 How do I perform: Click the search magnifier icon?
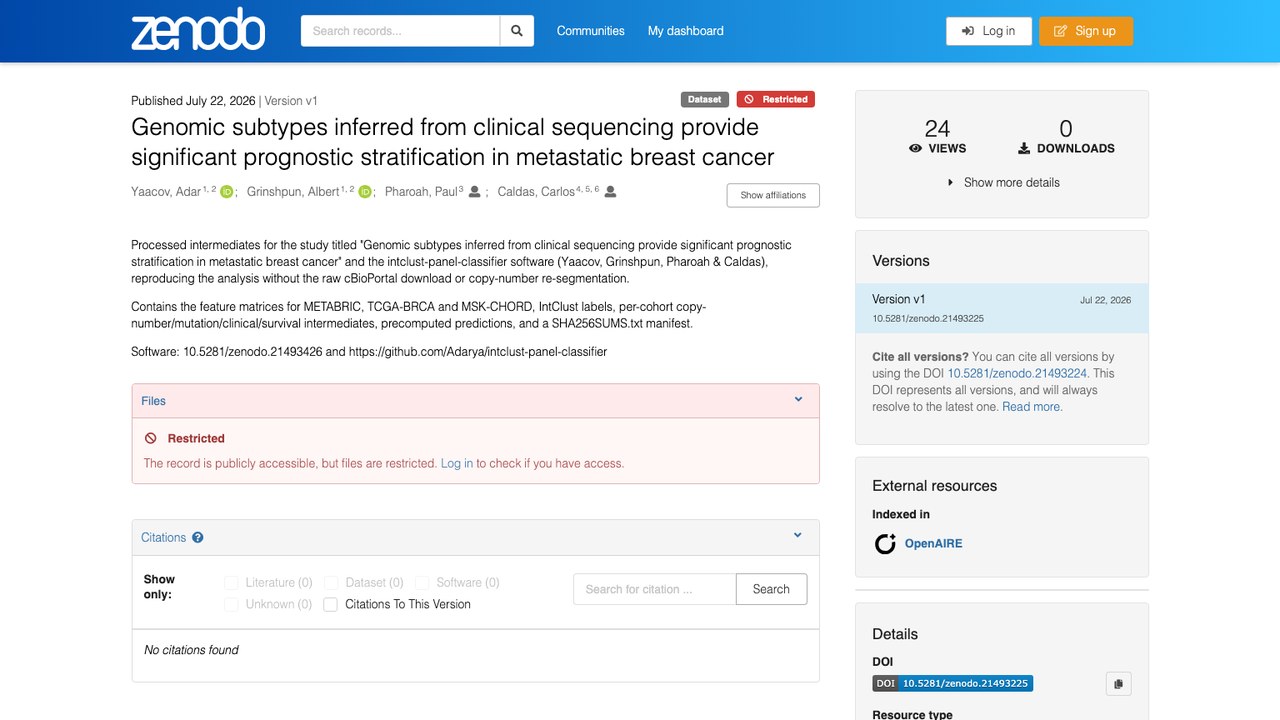[x=517, y=31]
